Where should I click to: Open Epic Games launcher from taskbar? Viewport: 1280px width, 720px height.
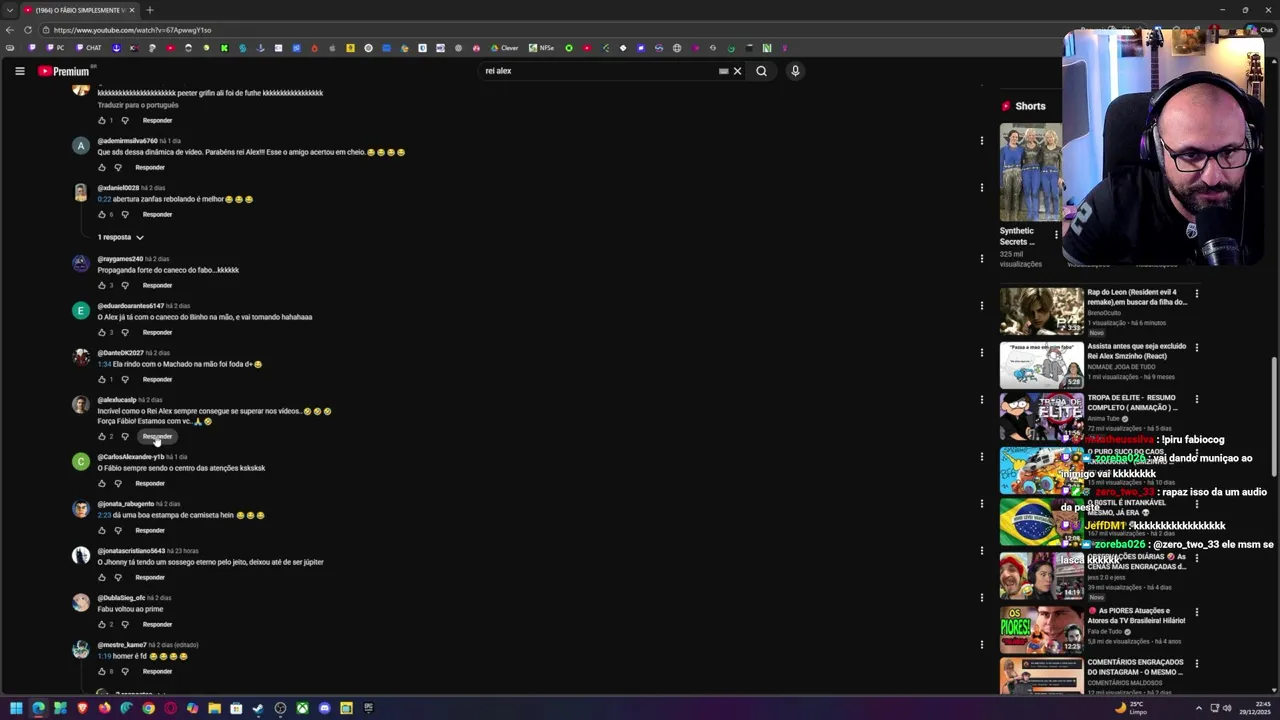coord(368,708)
